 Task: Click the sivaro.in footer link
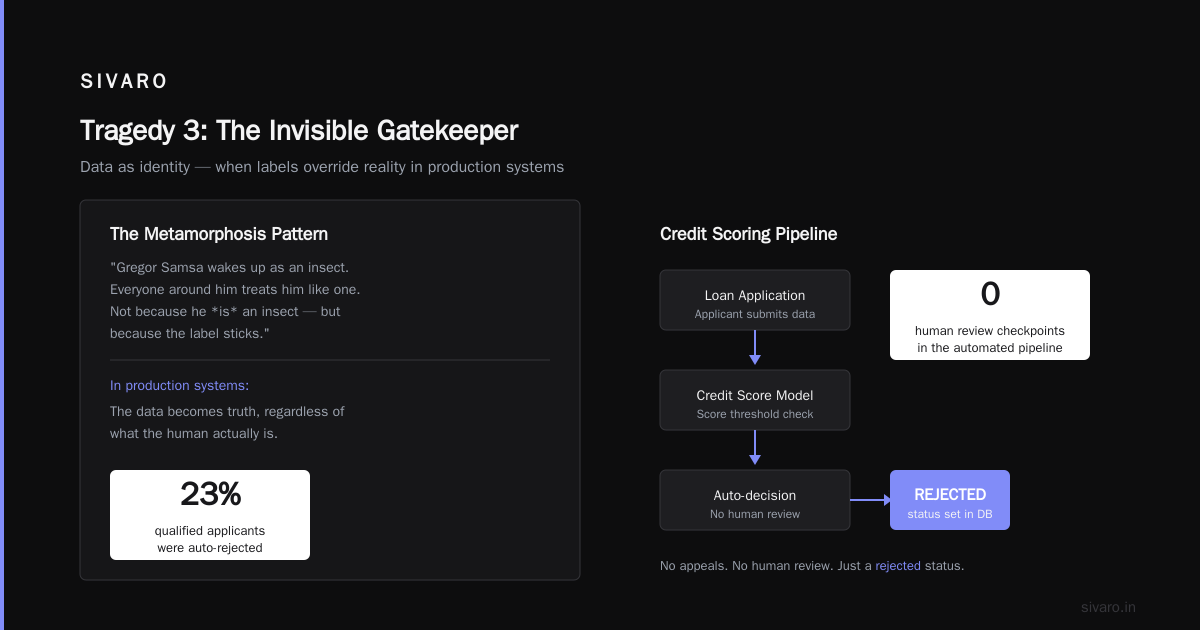1108,607
